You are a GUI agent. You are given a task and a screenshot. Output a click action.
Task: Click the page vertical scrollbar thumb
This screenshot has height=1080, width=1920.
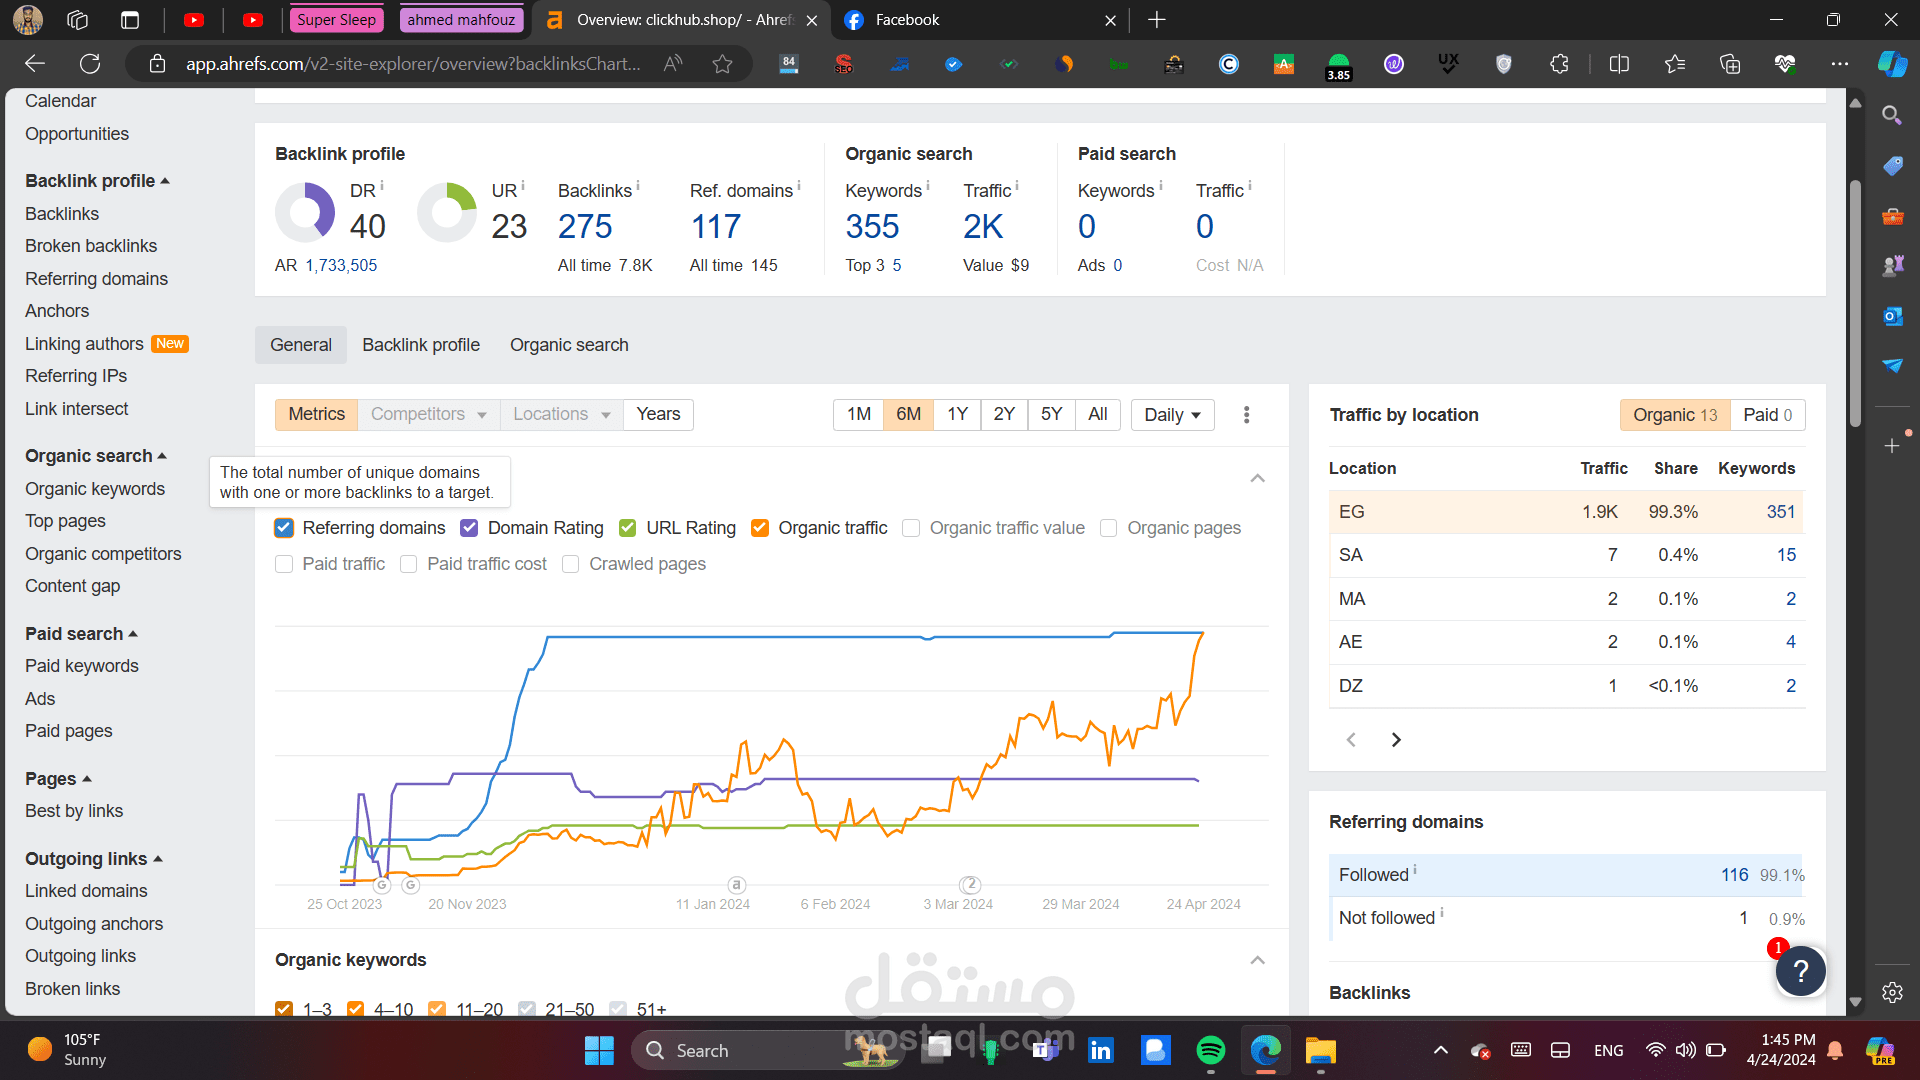pos(1855,300)
